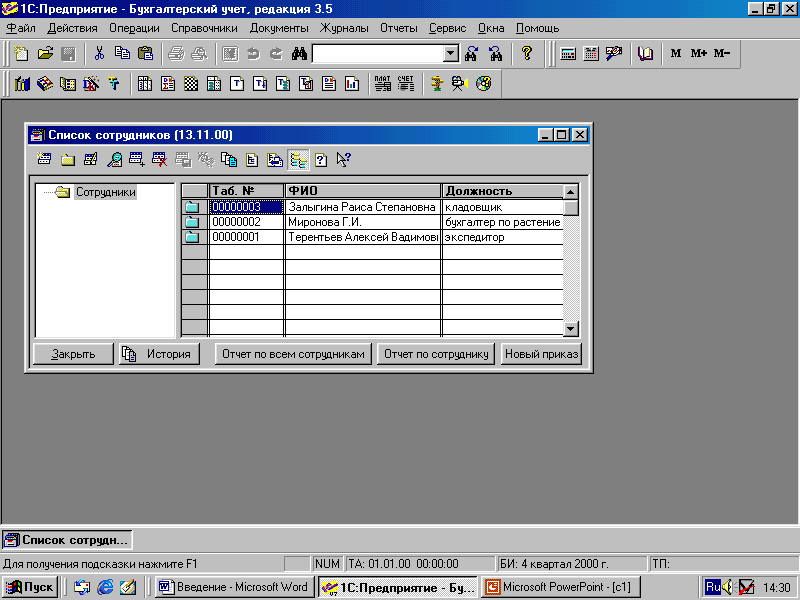Click the New group folder icon in employee list
The height and width of the screenshot is (600, 800).
click(68, 160)
